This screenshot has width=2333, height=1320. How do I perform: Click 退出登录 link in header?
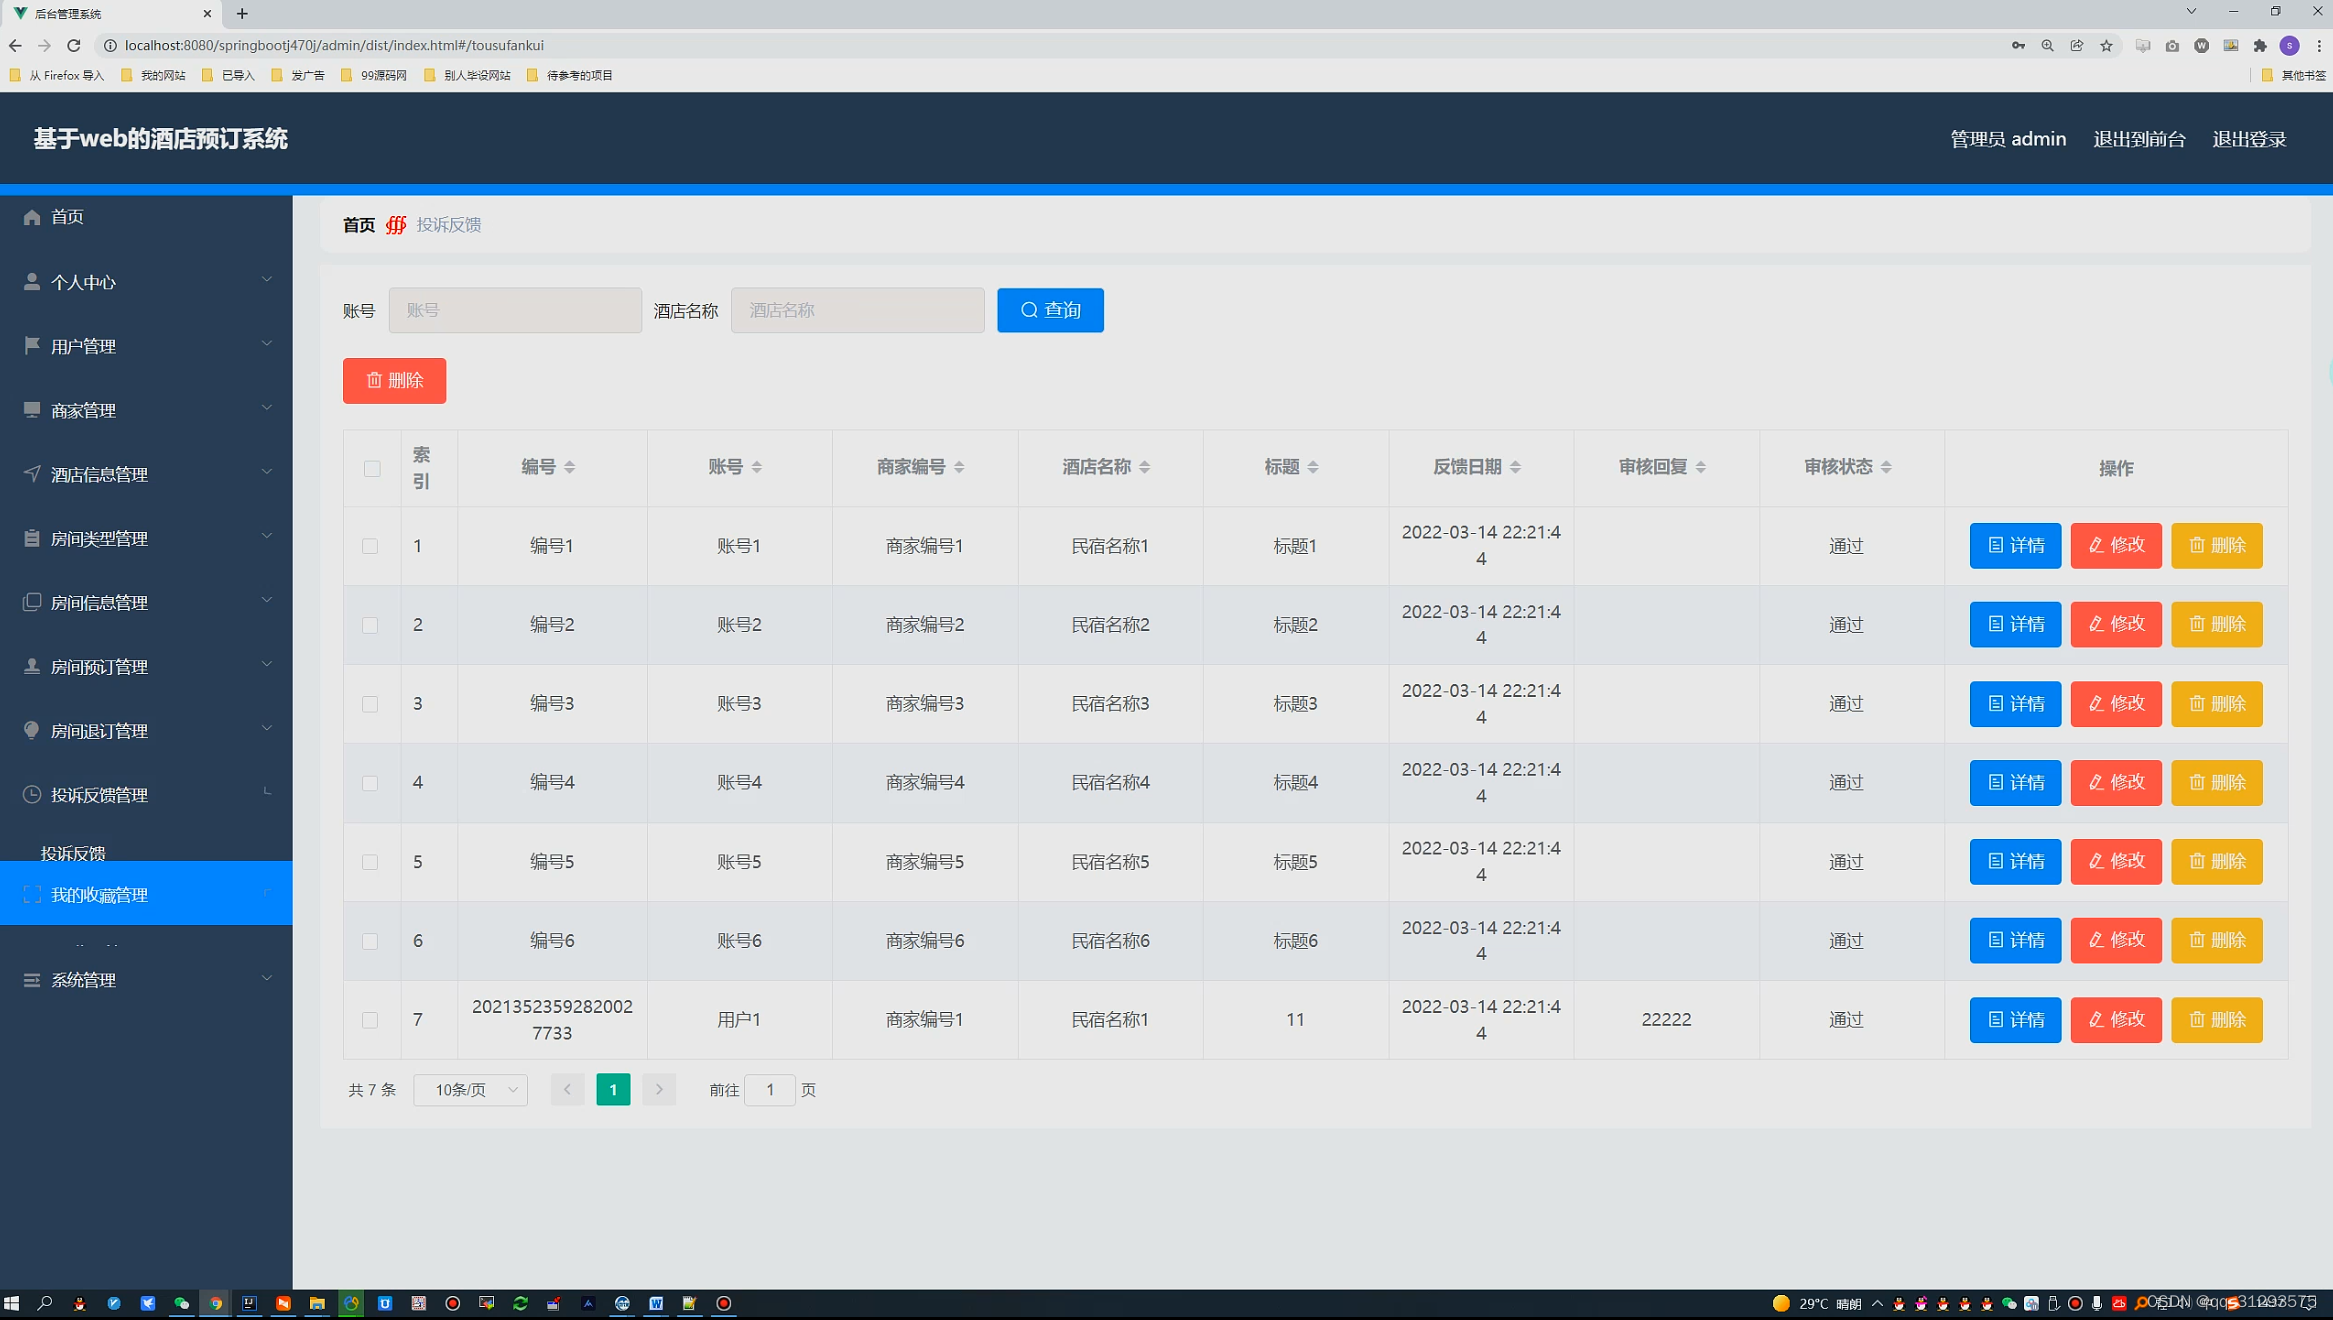(2248, 139)
